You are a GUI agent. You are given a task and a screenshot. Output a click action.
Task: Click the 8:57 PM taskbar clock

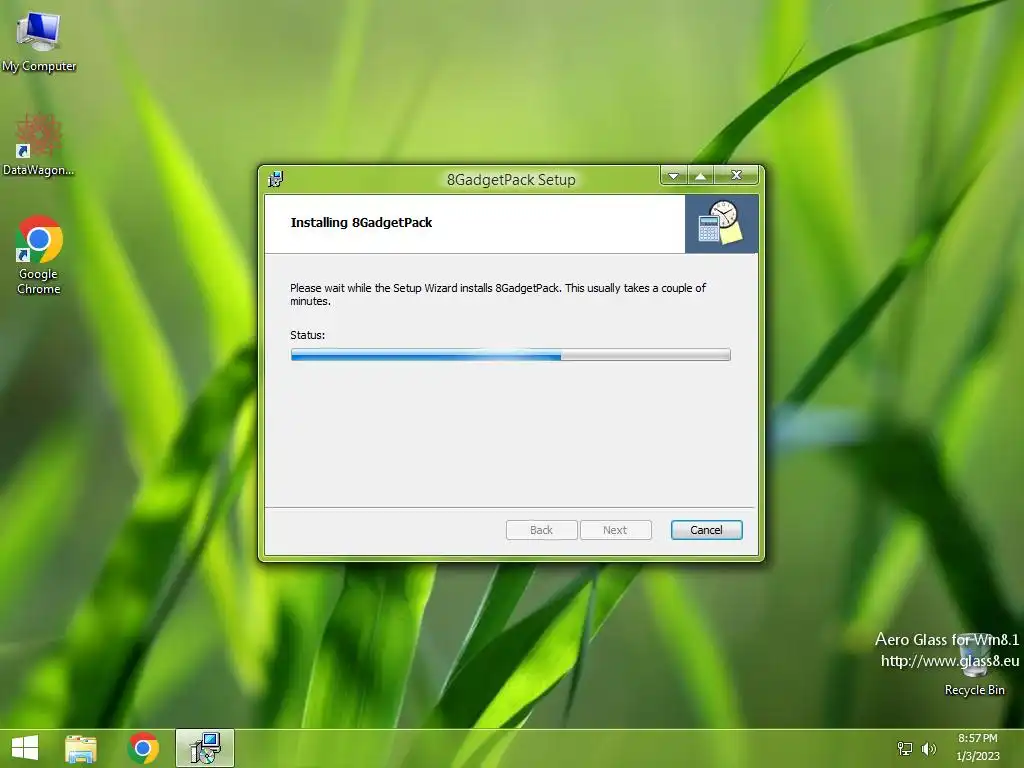click(978, 747)
